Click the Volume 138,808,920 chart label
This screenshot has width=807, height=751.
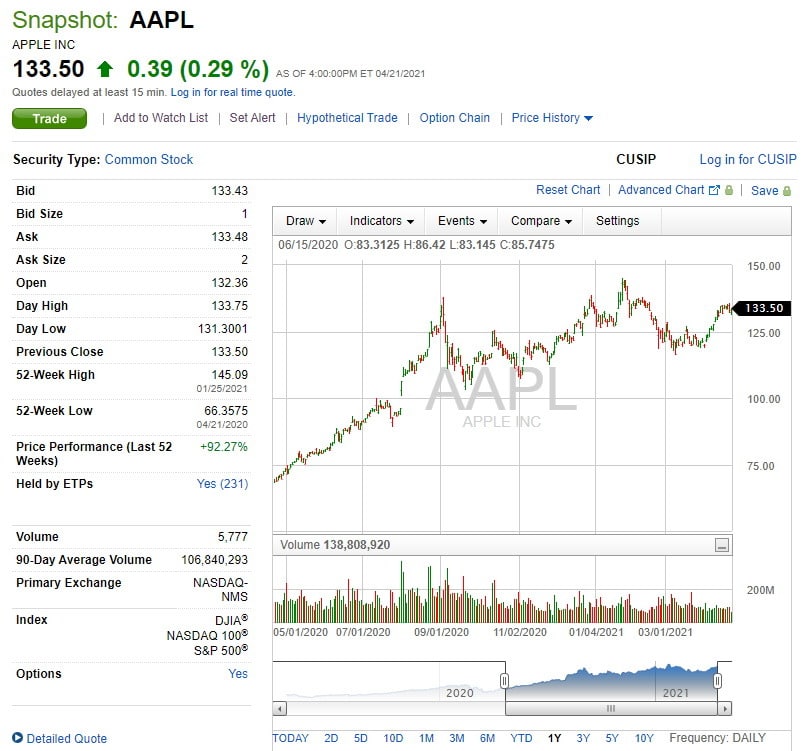pos(335,545)
